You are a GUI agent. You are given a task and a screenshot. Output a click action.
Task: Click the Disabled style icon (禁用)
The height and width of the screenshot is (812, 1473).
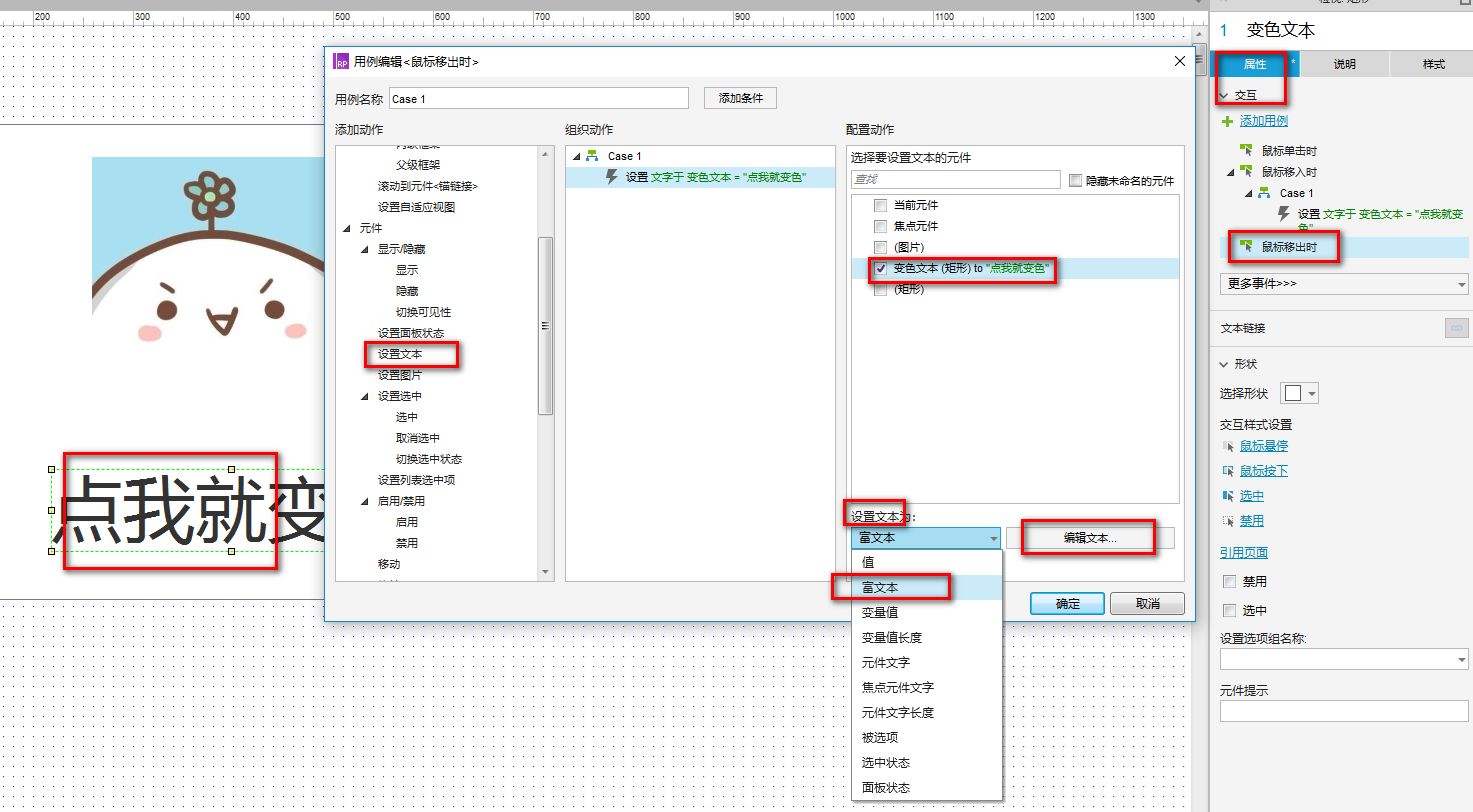[1228, 521]
